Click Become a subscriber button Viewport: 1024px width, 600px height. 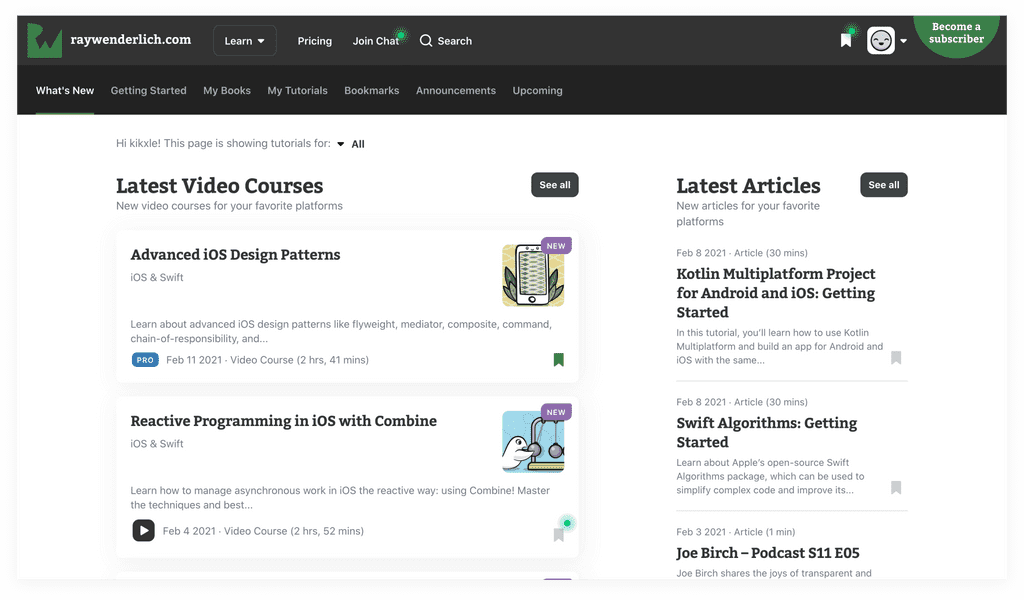tap(956, 33)
